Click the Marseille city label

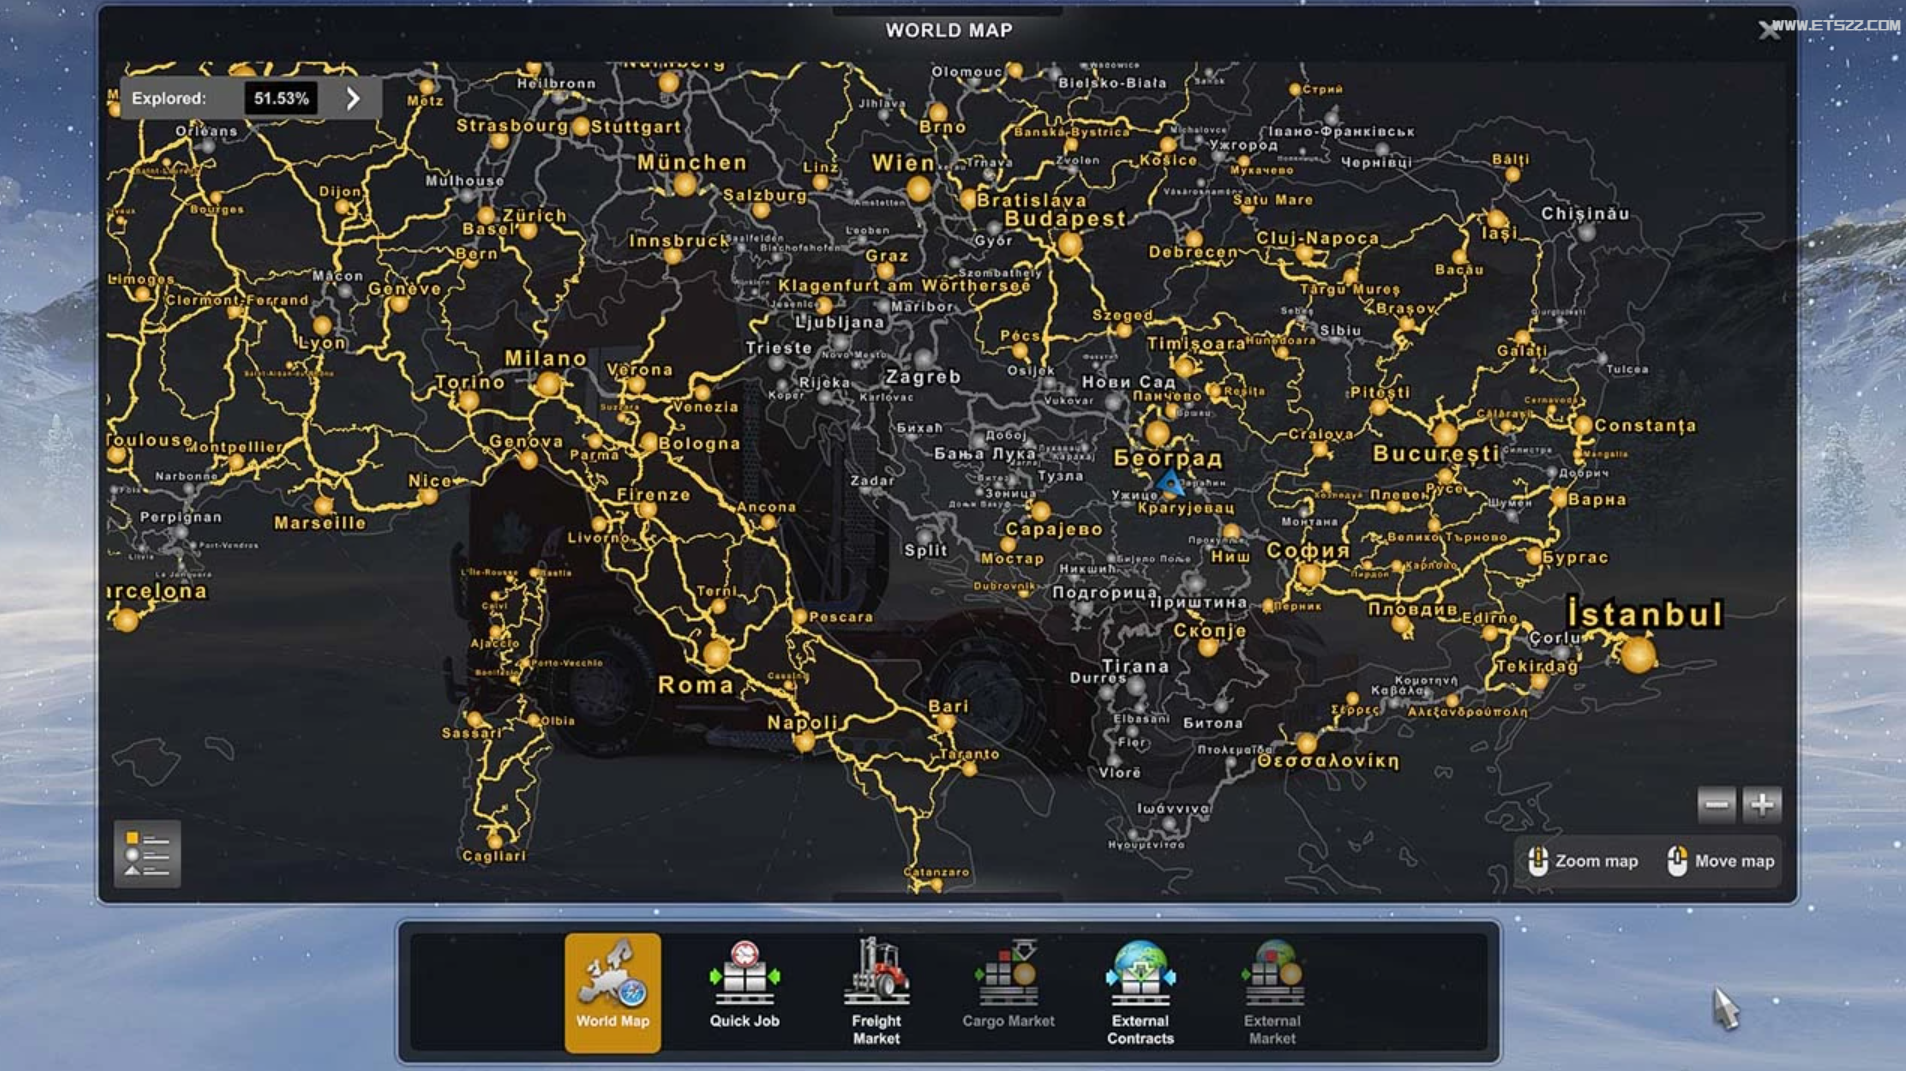[320, 523]
